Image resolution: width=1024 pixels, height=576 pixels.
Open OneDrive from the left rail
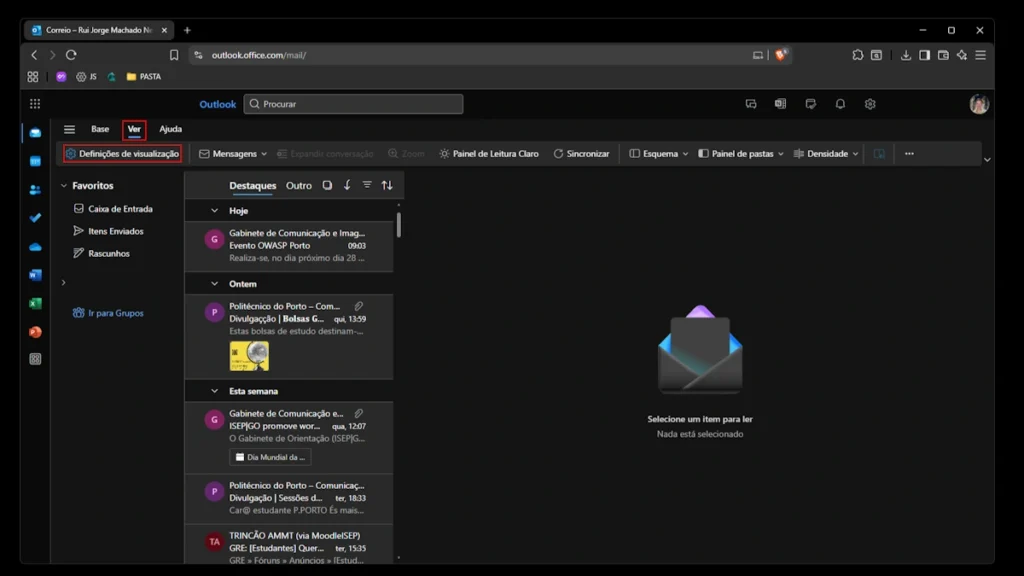coord(35,246)
